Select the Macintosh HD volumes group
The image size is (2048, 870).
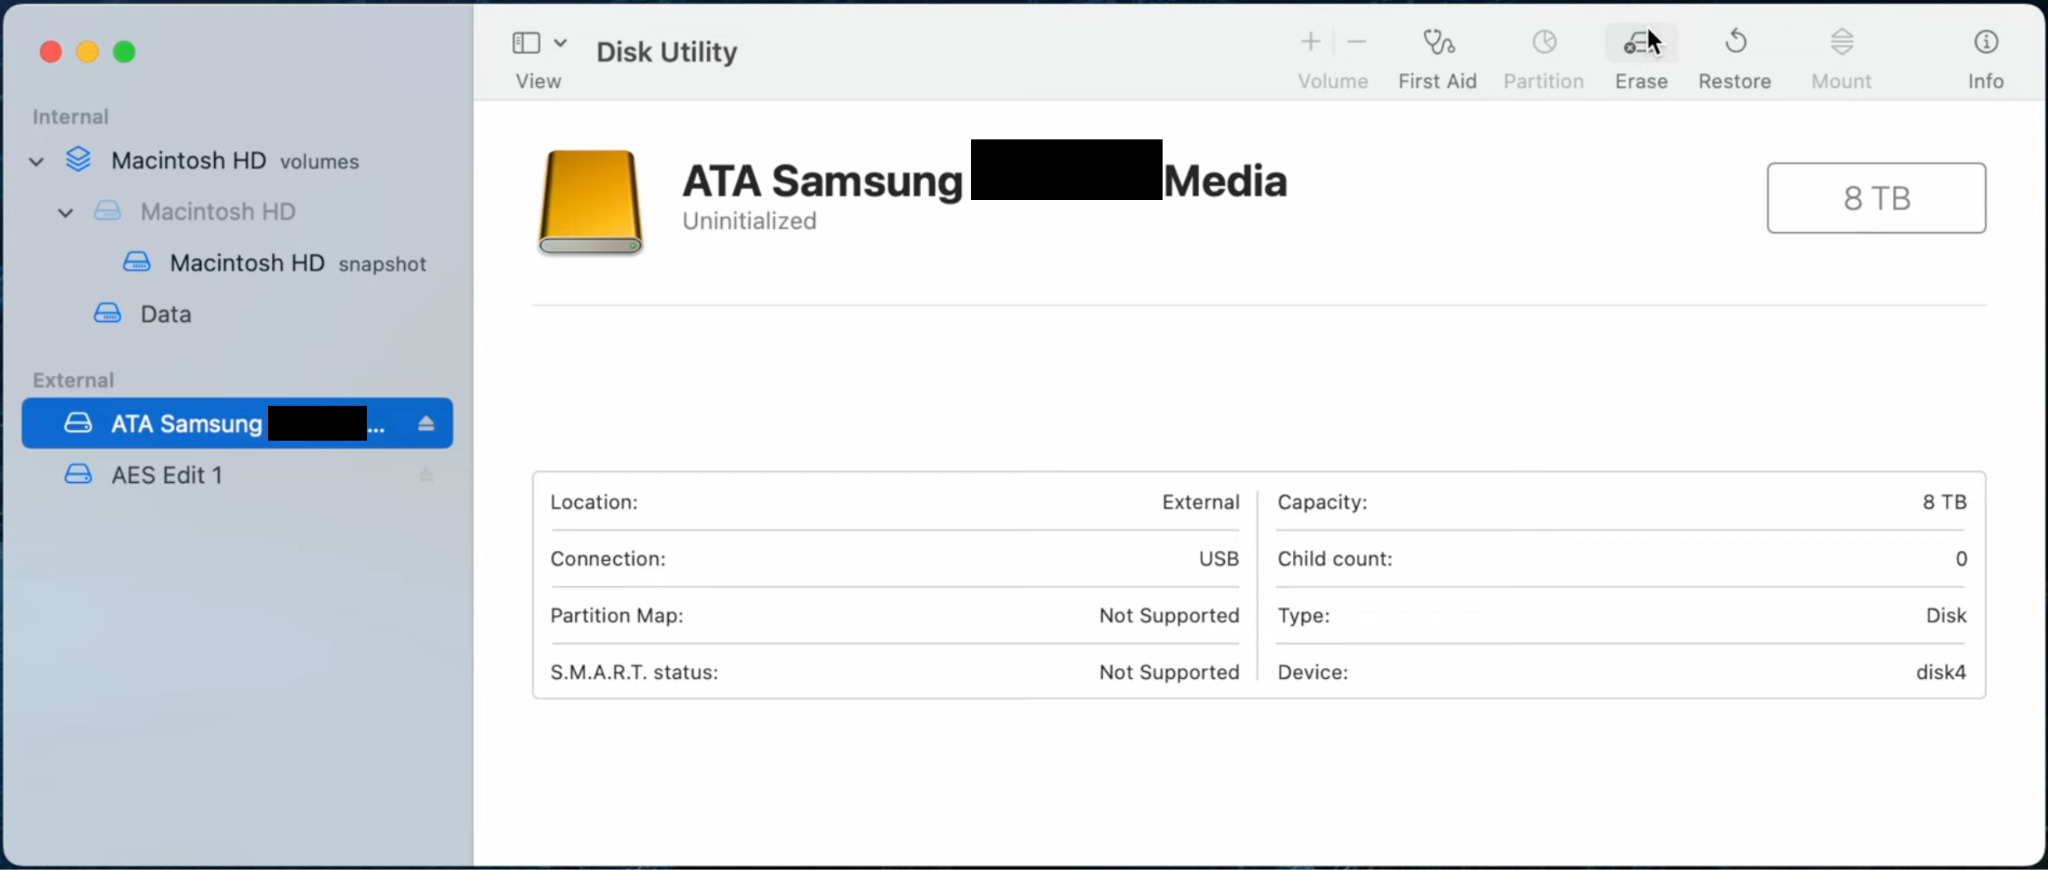[237, 160]
